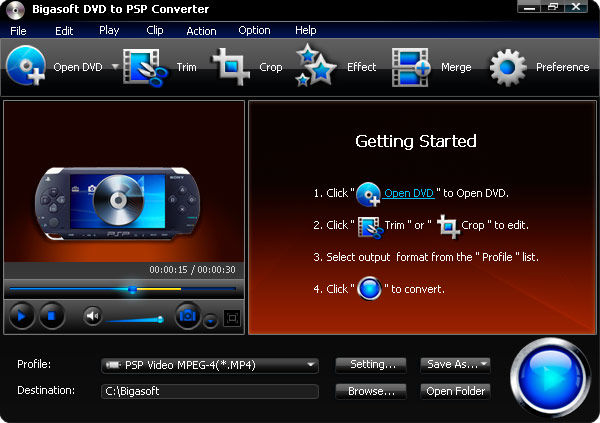
Task: Open Preference gear icon
Action: click(x=508, y=67)
